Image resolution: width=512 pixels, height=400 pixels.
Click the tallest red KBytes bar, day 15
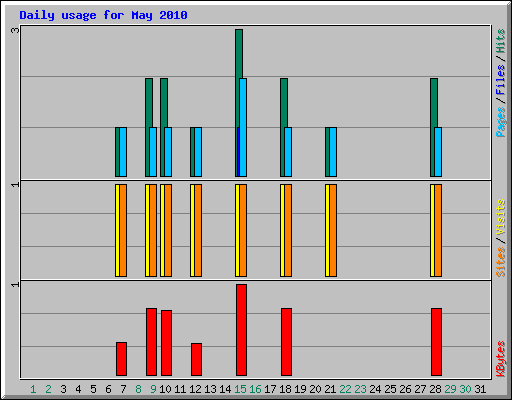click(x=241, y=330)
